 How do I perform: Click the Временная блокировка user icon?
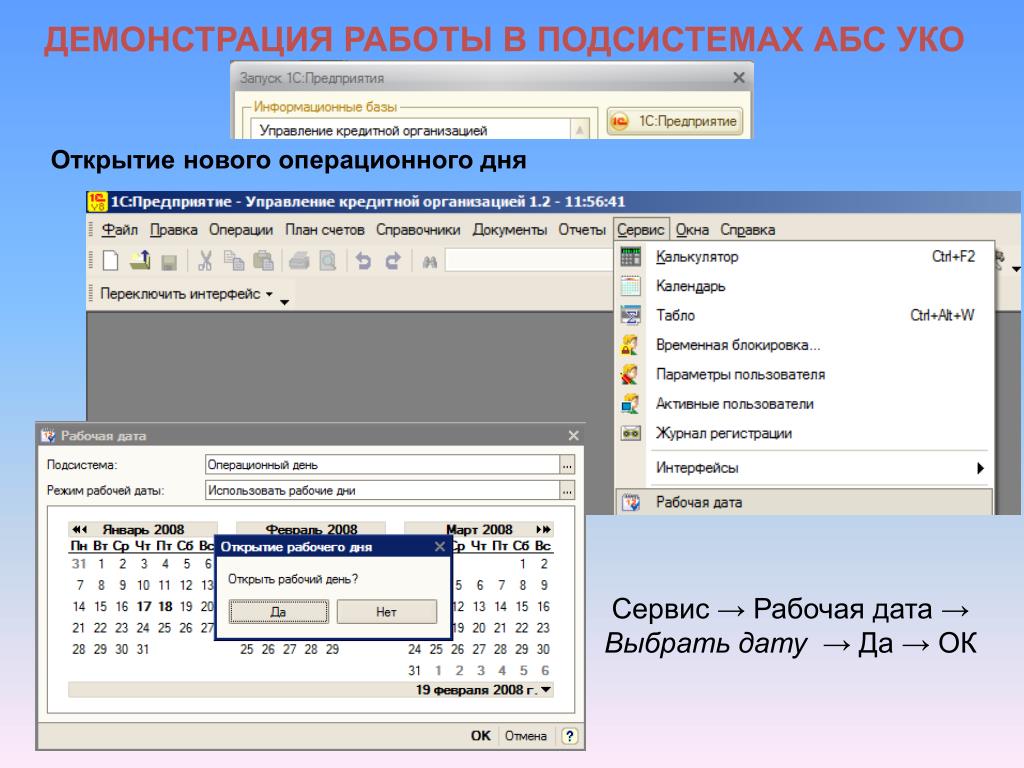tap(630, 345)
